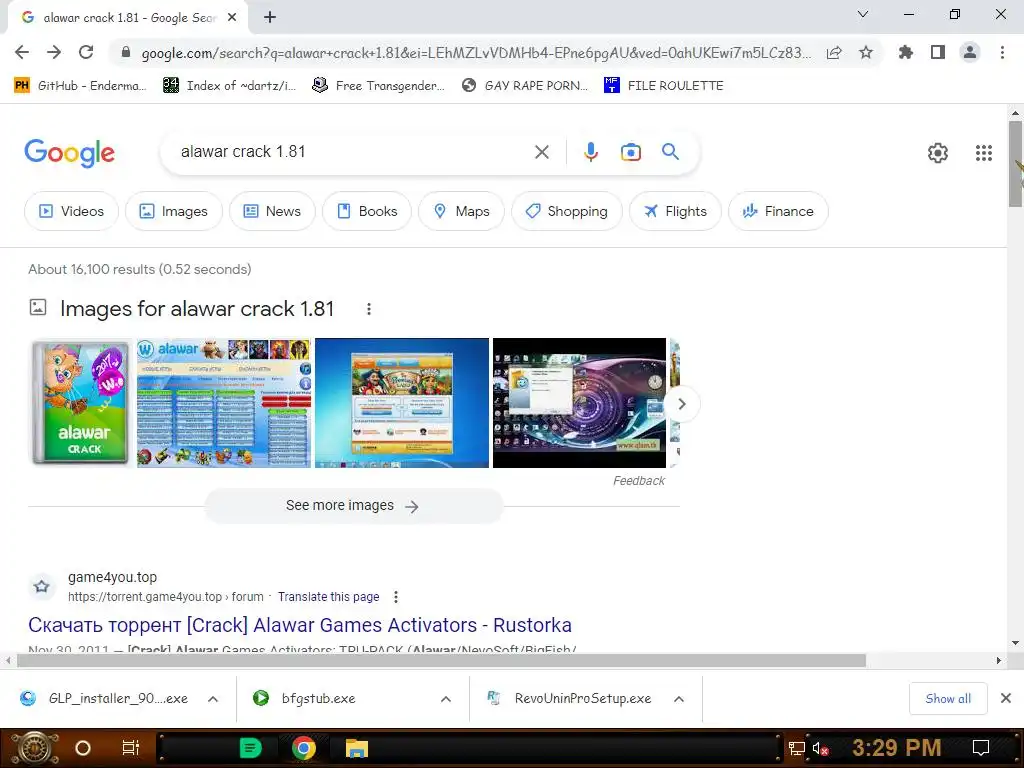Bookmark this page with the star

(866, 52)
